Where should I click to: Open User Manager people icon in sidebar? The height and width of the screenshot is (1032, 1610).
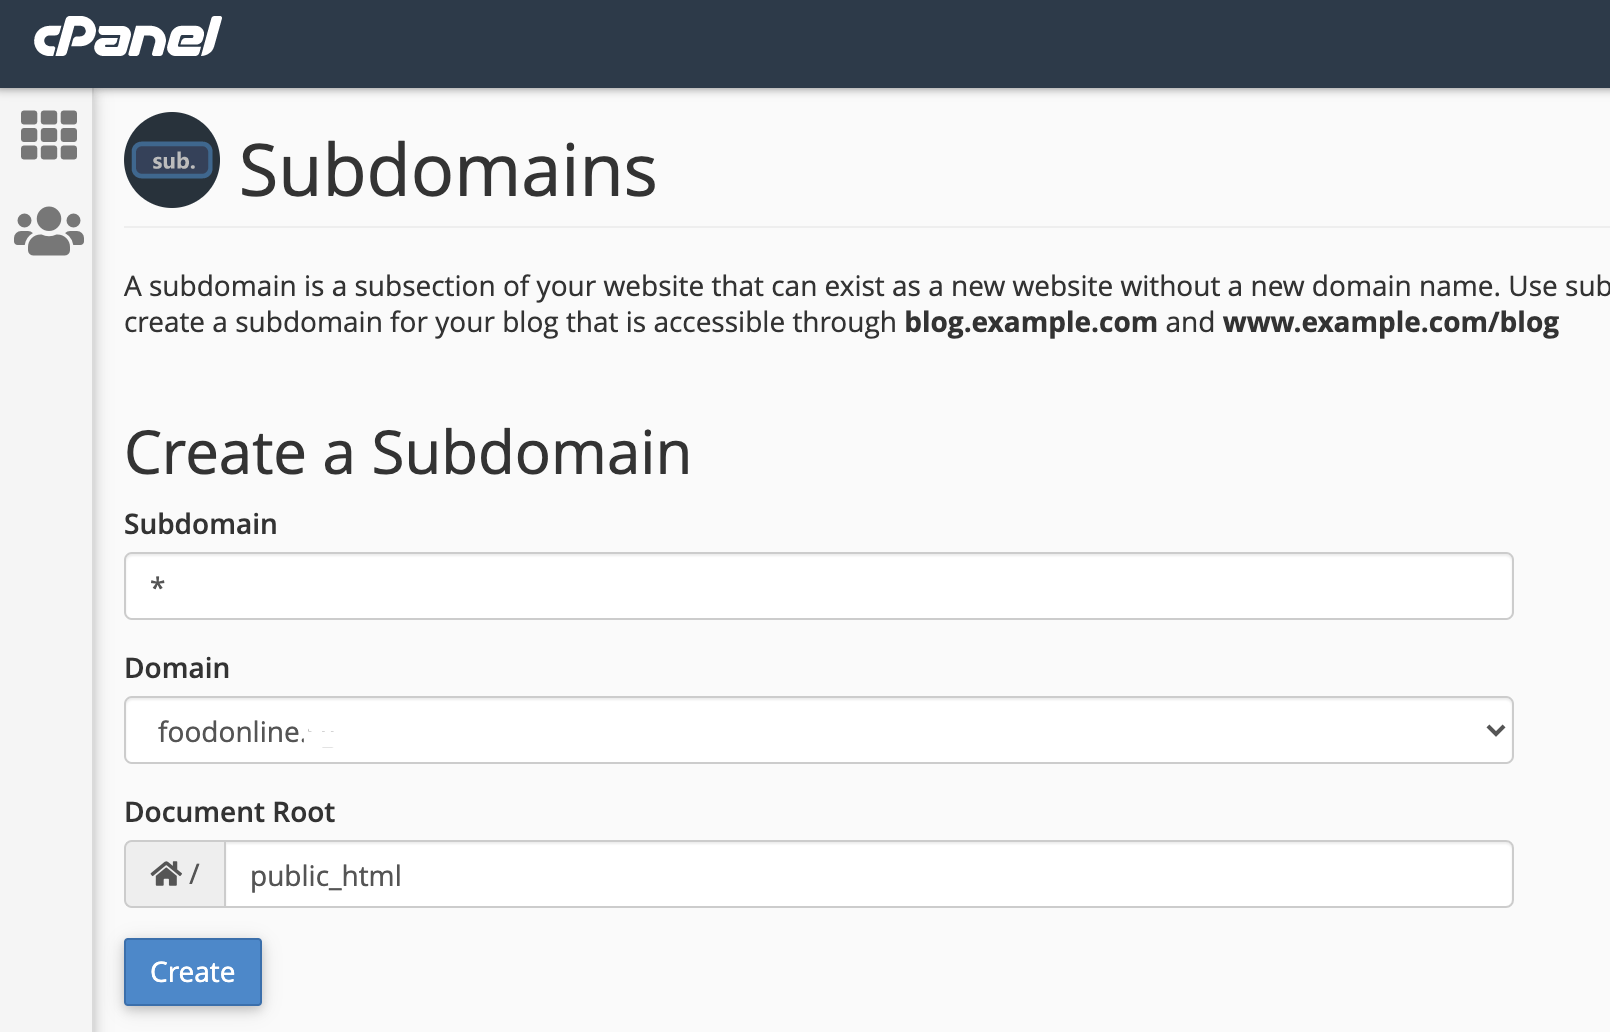click(x=49, y=232)
